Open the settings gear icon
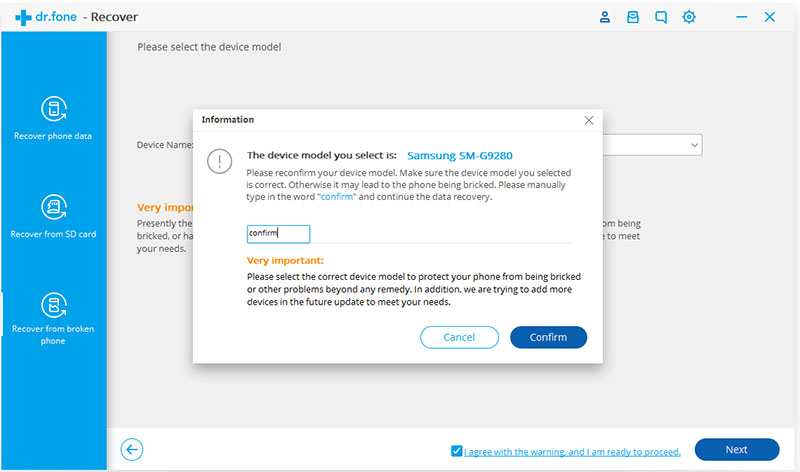Image resolution: width=800 pixels, height=472 pixels. click(x=689, y=17)
